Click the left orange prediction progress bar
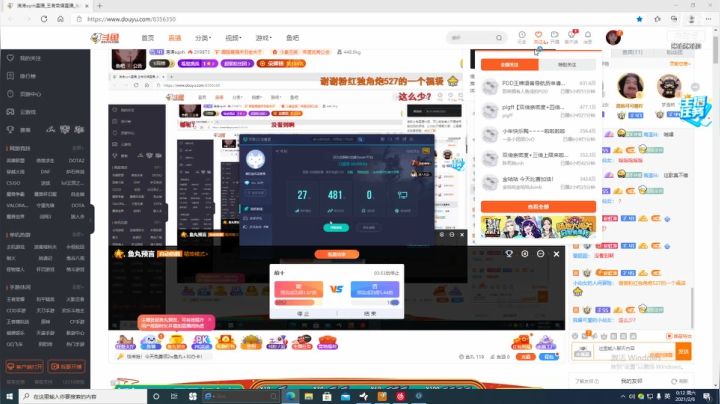The width and height of the screenshot is (720, 404). tap(298, 303)
